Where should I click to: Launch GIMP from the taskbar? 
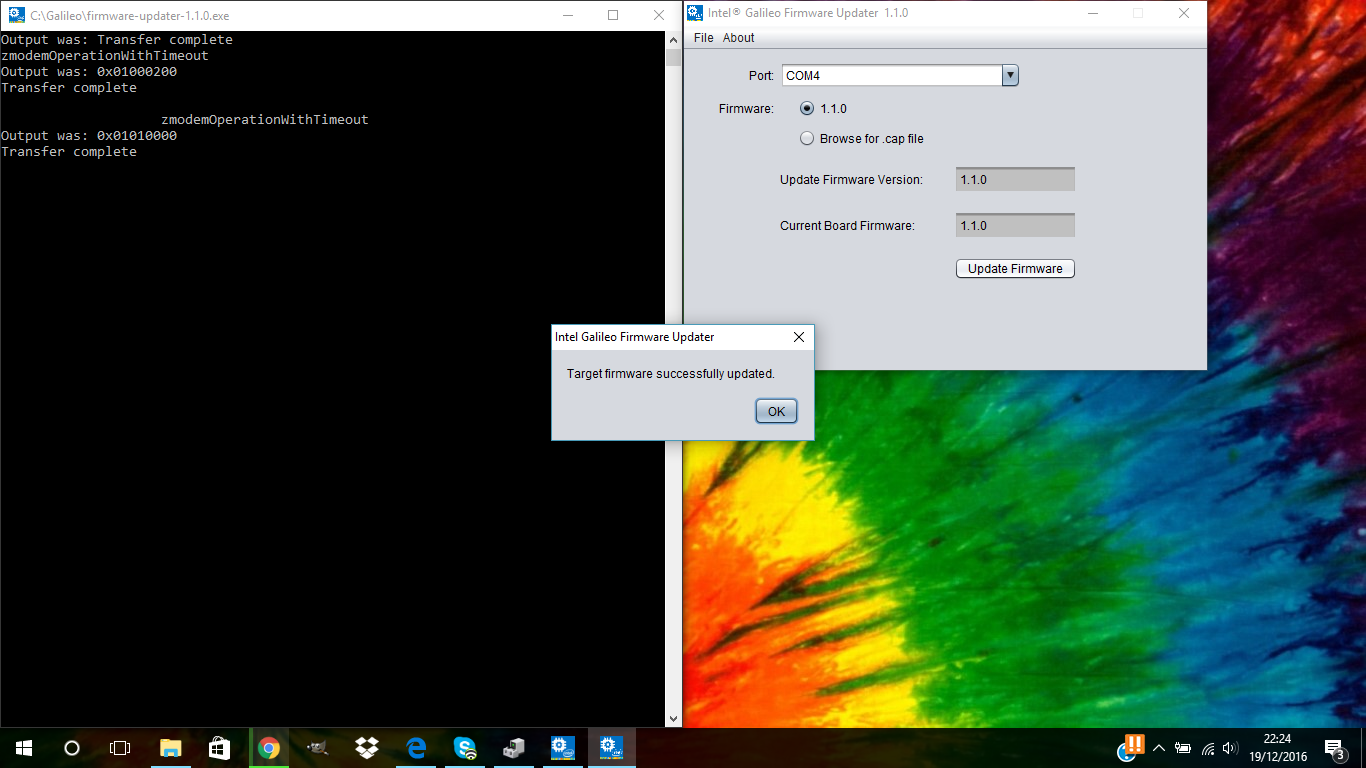click(x=317, y=748)
